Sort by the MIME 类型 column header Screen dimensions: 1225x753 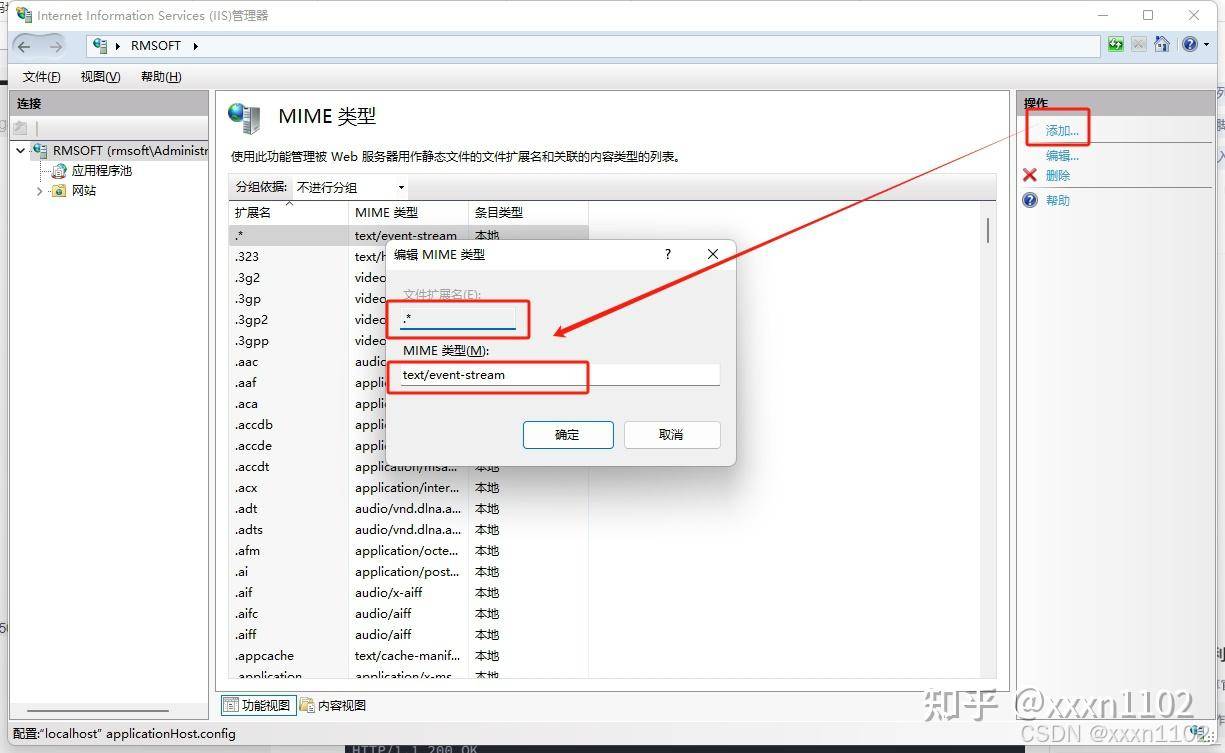click(408, 212)
